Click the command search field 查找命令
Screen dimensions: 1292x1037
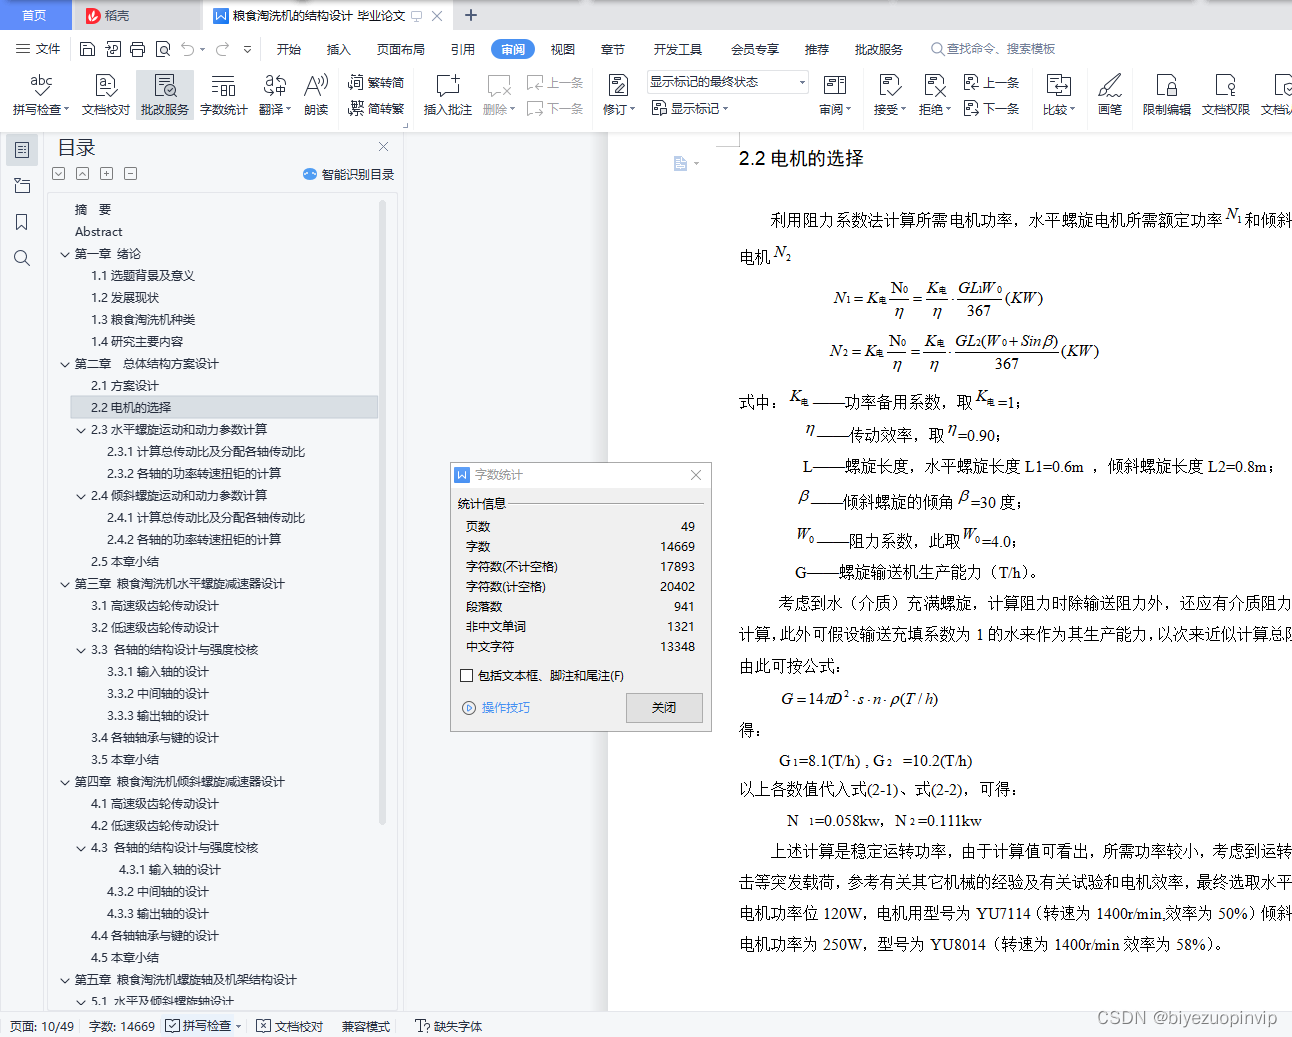point(993,49)
